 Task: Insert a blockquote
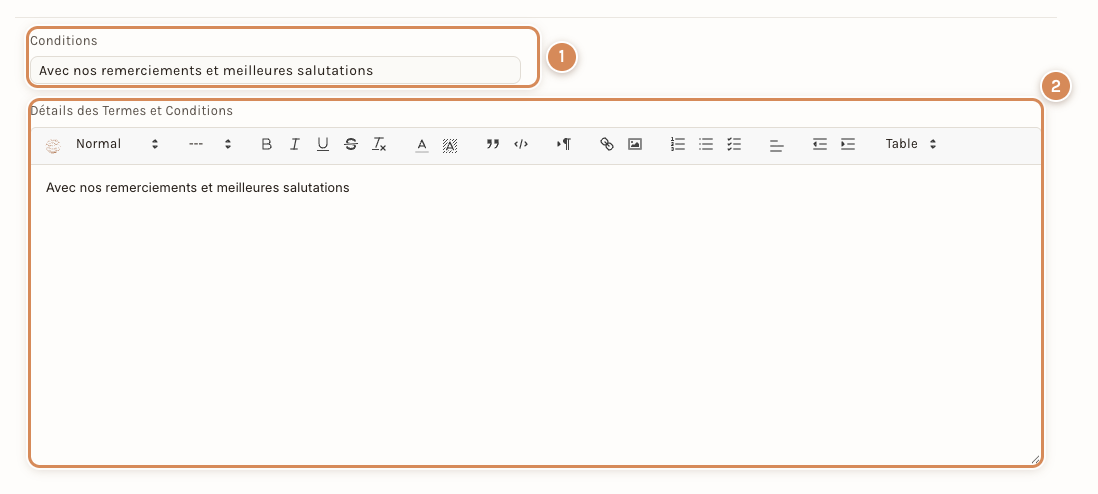point(493,144)
